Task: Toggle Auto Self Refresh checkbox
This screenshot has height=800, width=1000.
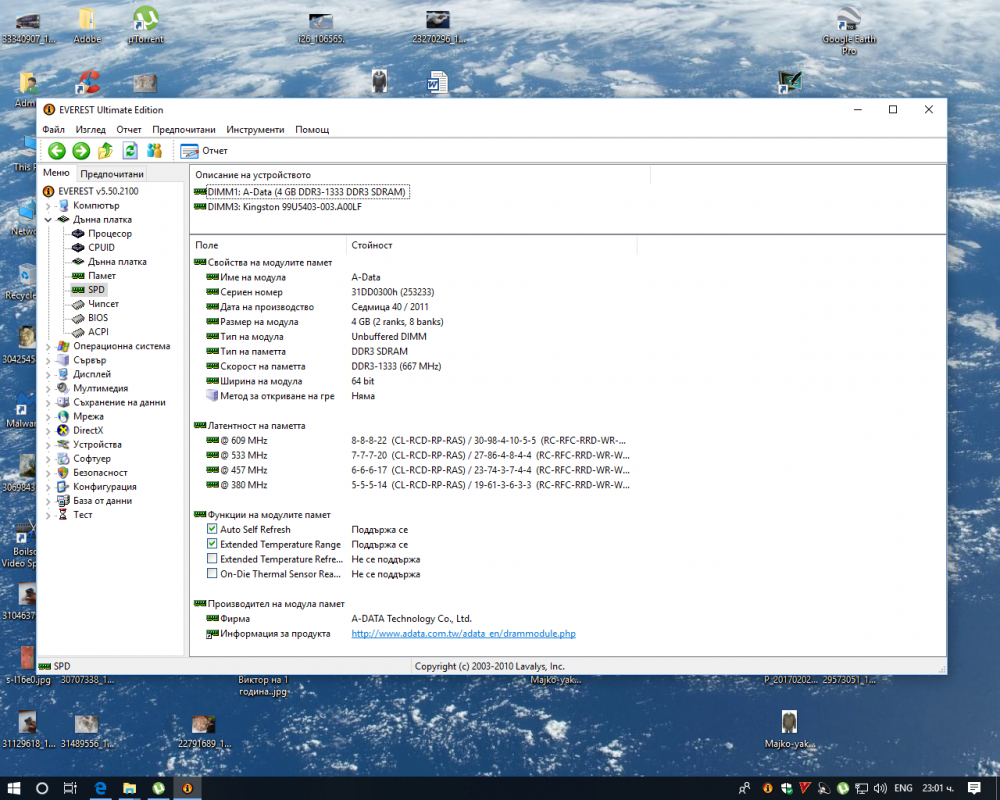Action: point(212,529)
